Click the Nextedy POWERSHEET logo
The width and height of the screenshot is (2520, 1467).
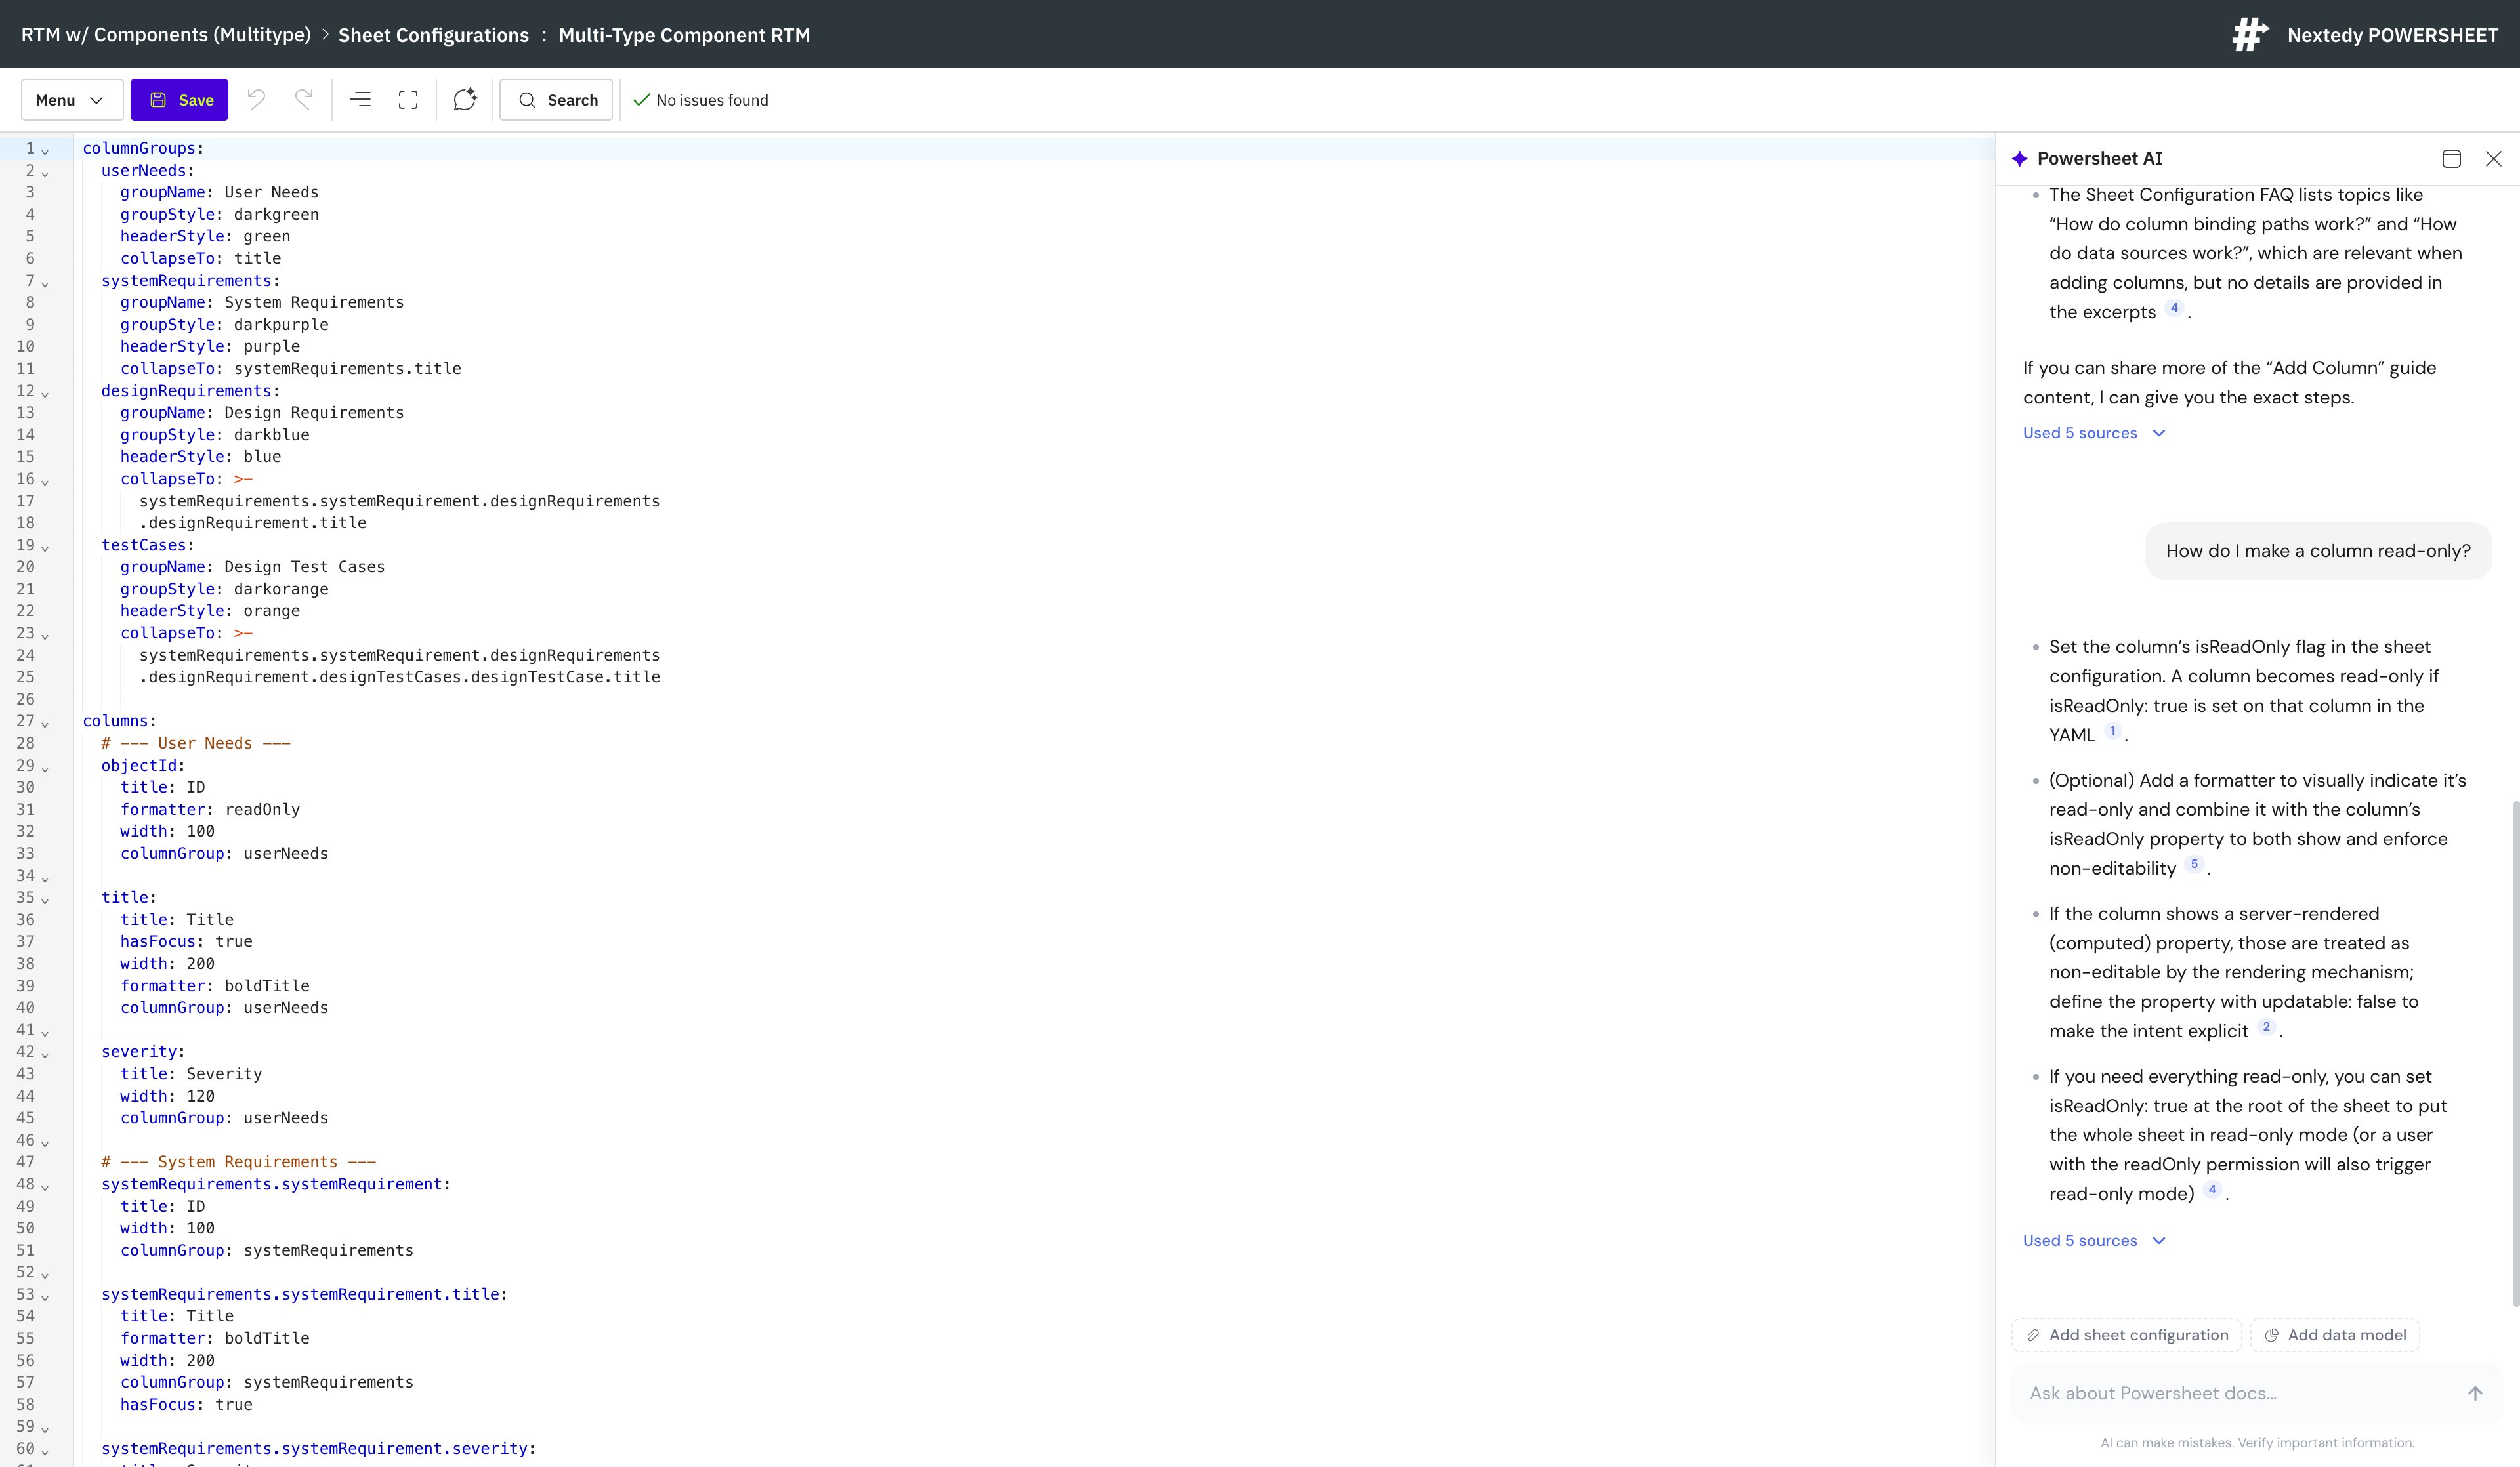point(2365,35)
